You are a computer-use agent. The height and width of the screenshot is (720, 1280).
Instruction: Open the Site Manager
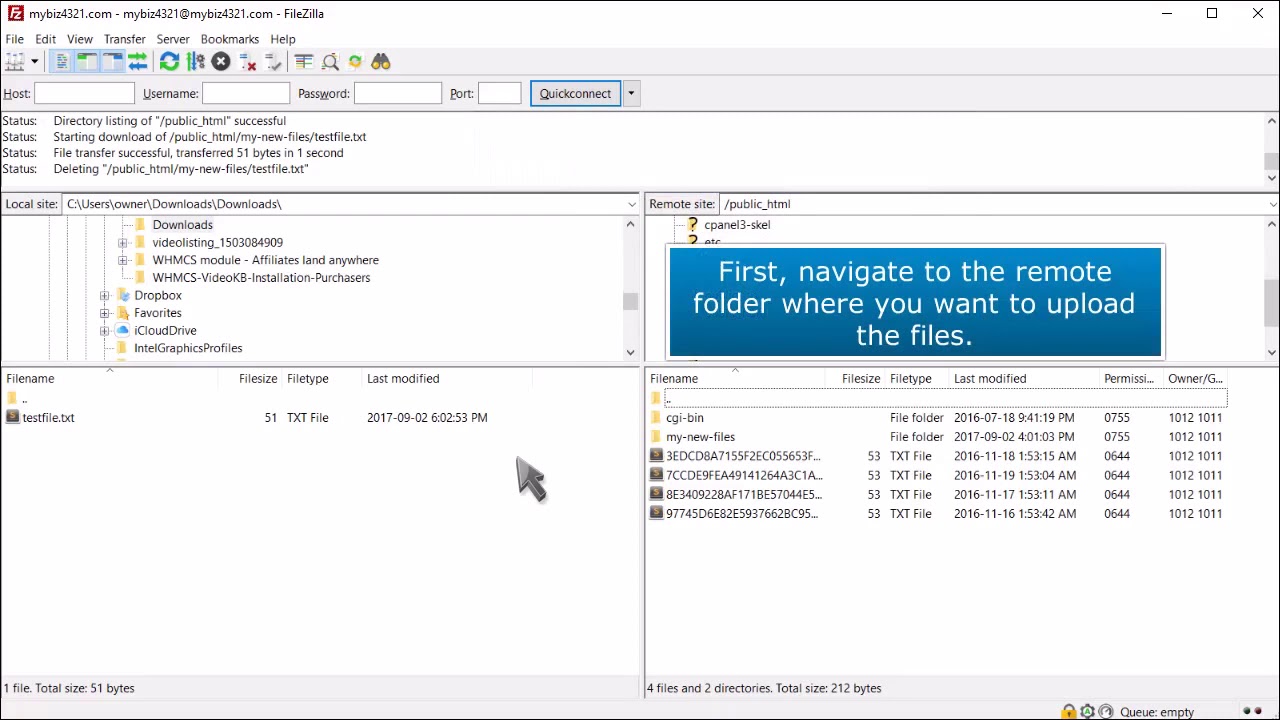tap(14, 62)
